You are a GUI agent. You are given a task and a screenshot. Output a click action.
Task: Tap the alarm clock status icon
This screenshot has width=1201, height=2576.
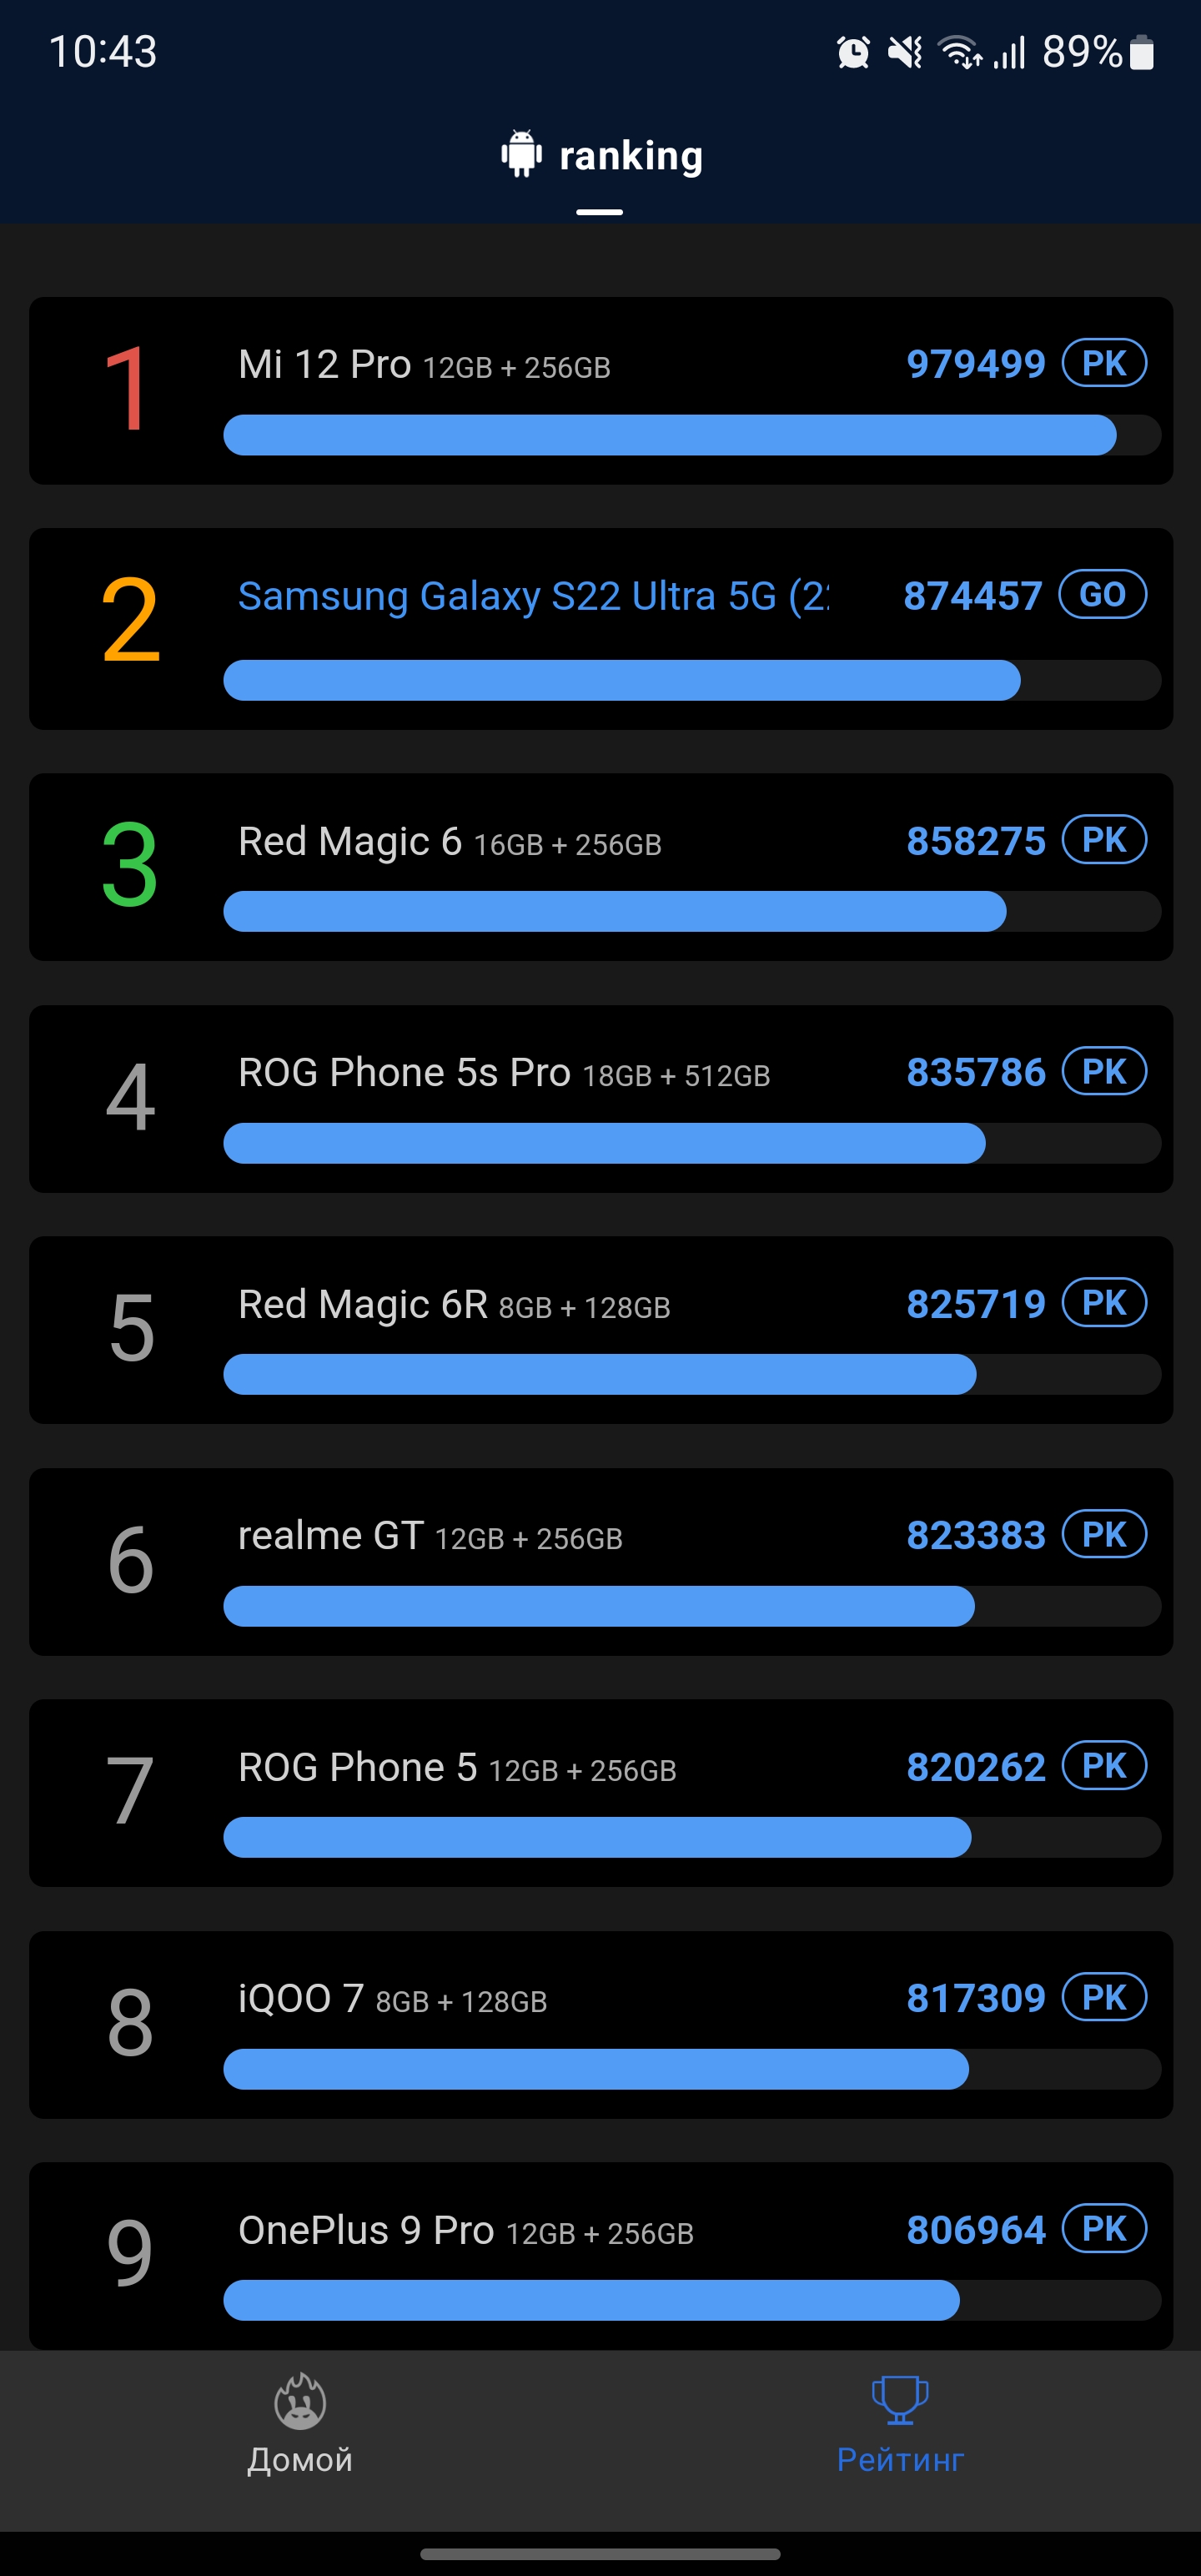(x=853, y=52)
